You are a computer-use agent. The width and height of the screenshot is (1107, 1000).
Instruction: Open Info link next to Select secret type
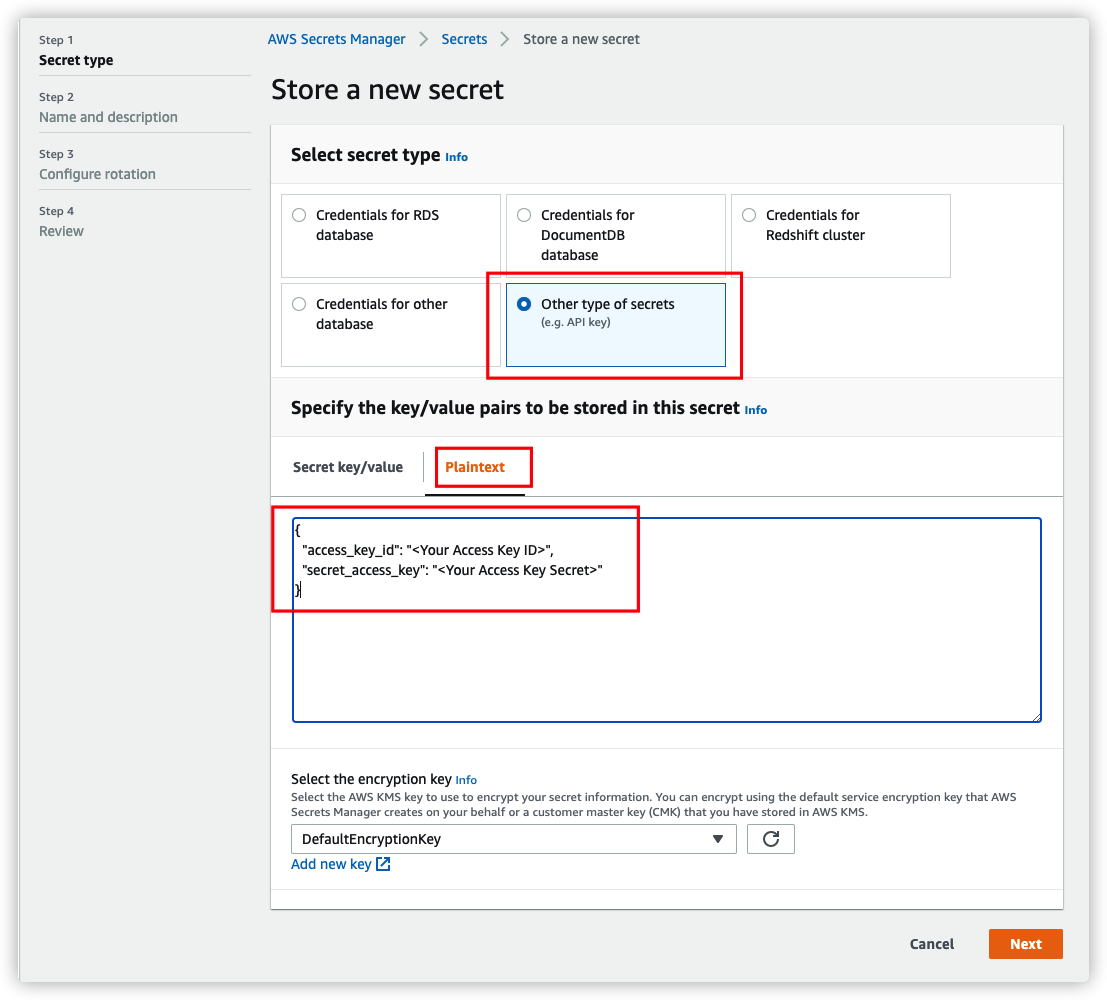click(x=456, y=157)
